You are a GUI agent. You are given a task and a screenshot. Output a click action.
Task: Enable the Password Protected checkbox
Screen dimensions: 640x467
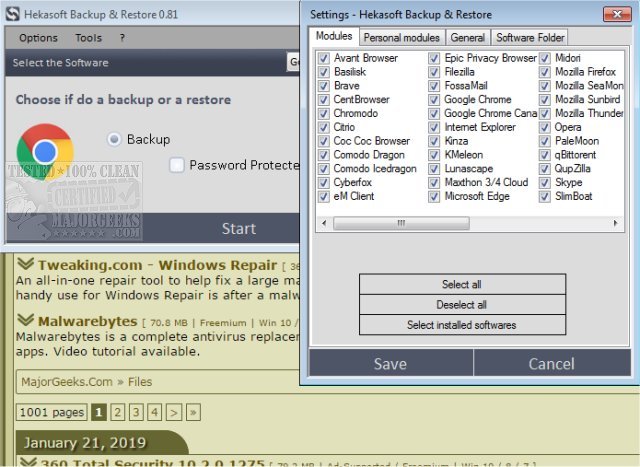(177, 165)
